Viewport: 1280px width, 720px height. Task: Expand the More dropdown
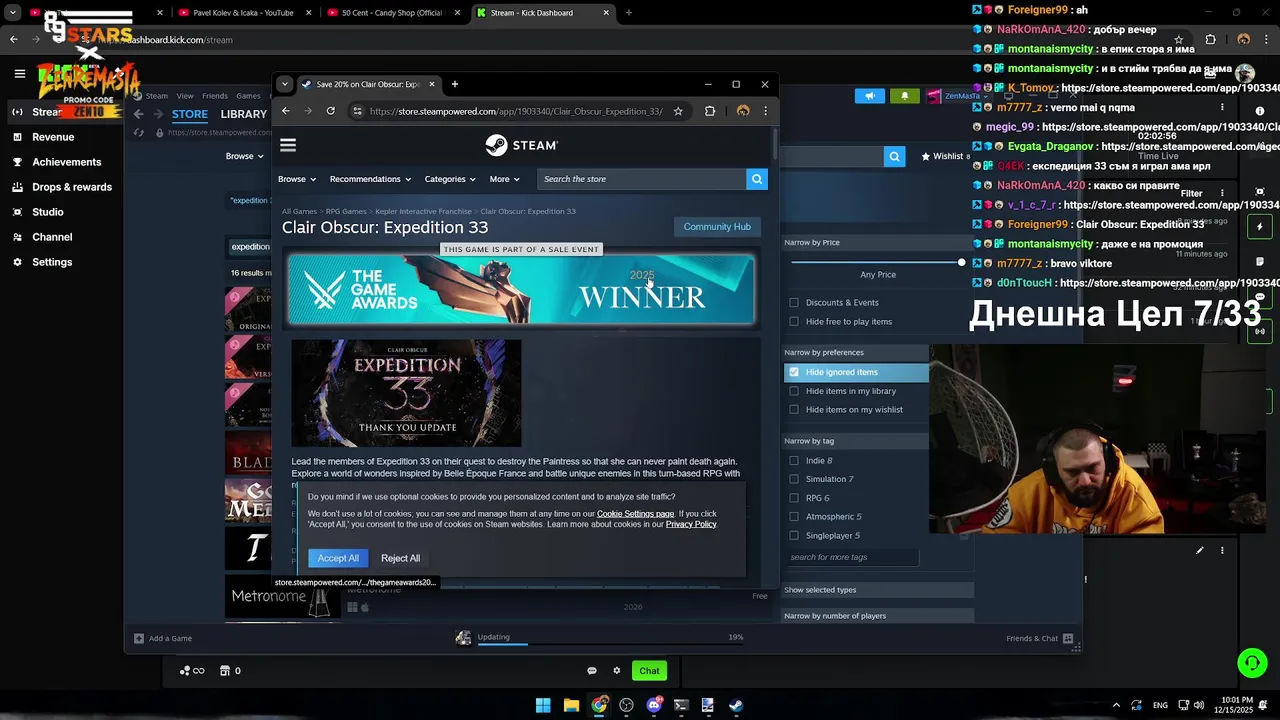(504, 179)
